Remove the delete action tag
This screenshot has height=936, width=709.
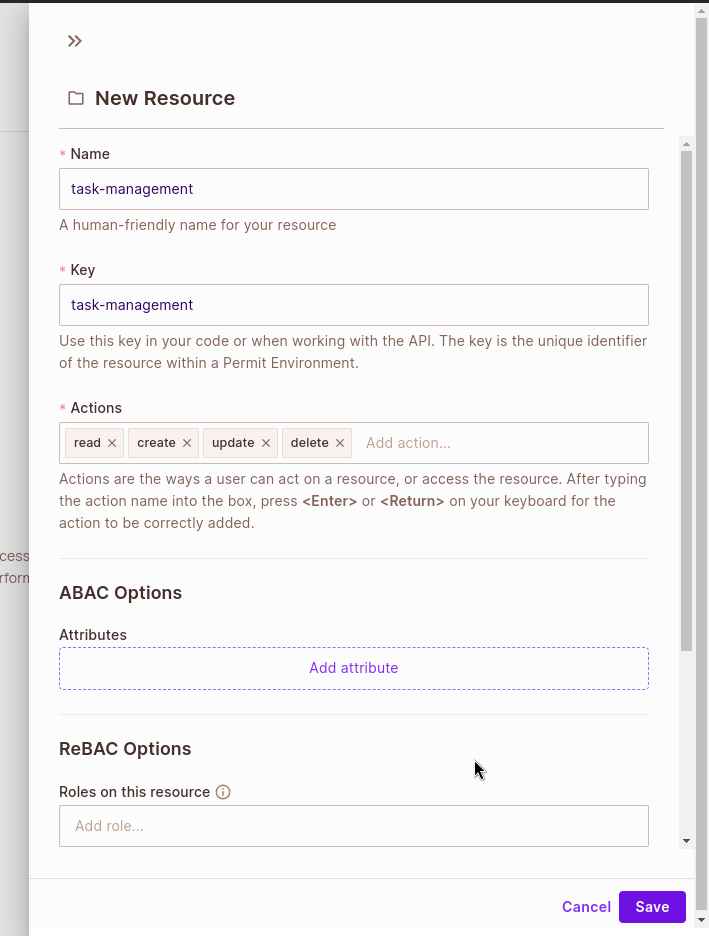click(340, 443)
